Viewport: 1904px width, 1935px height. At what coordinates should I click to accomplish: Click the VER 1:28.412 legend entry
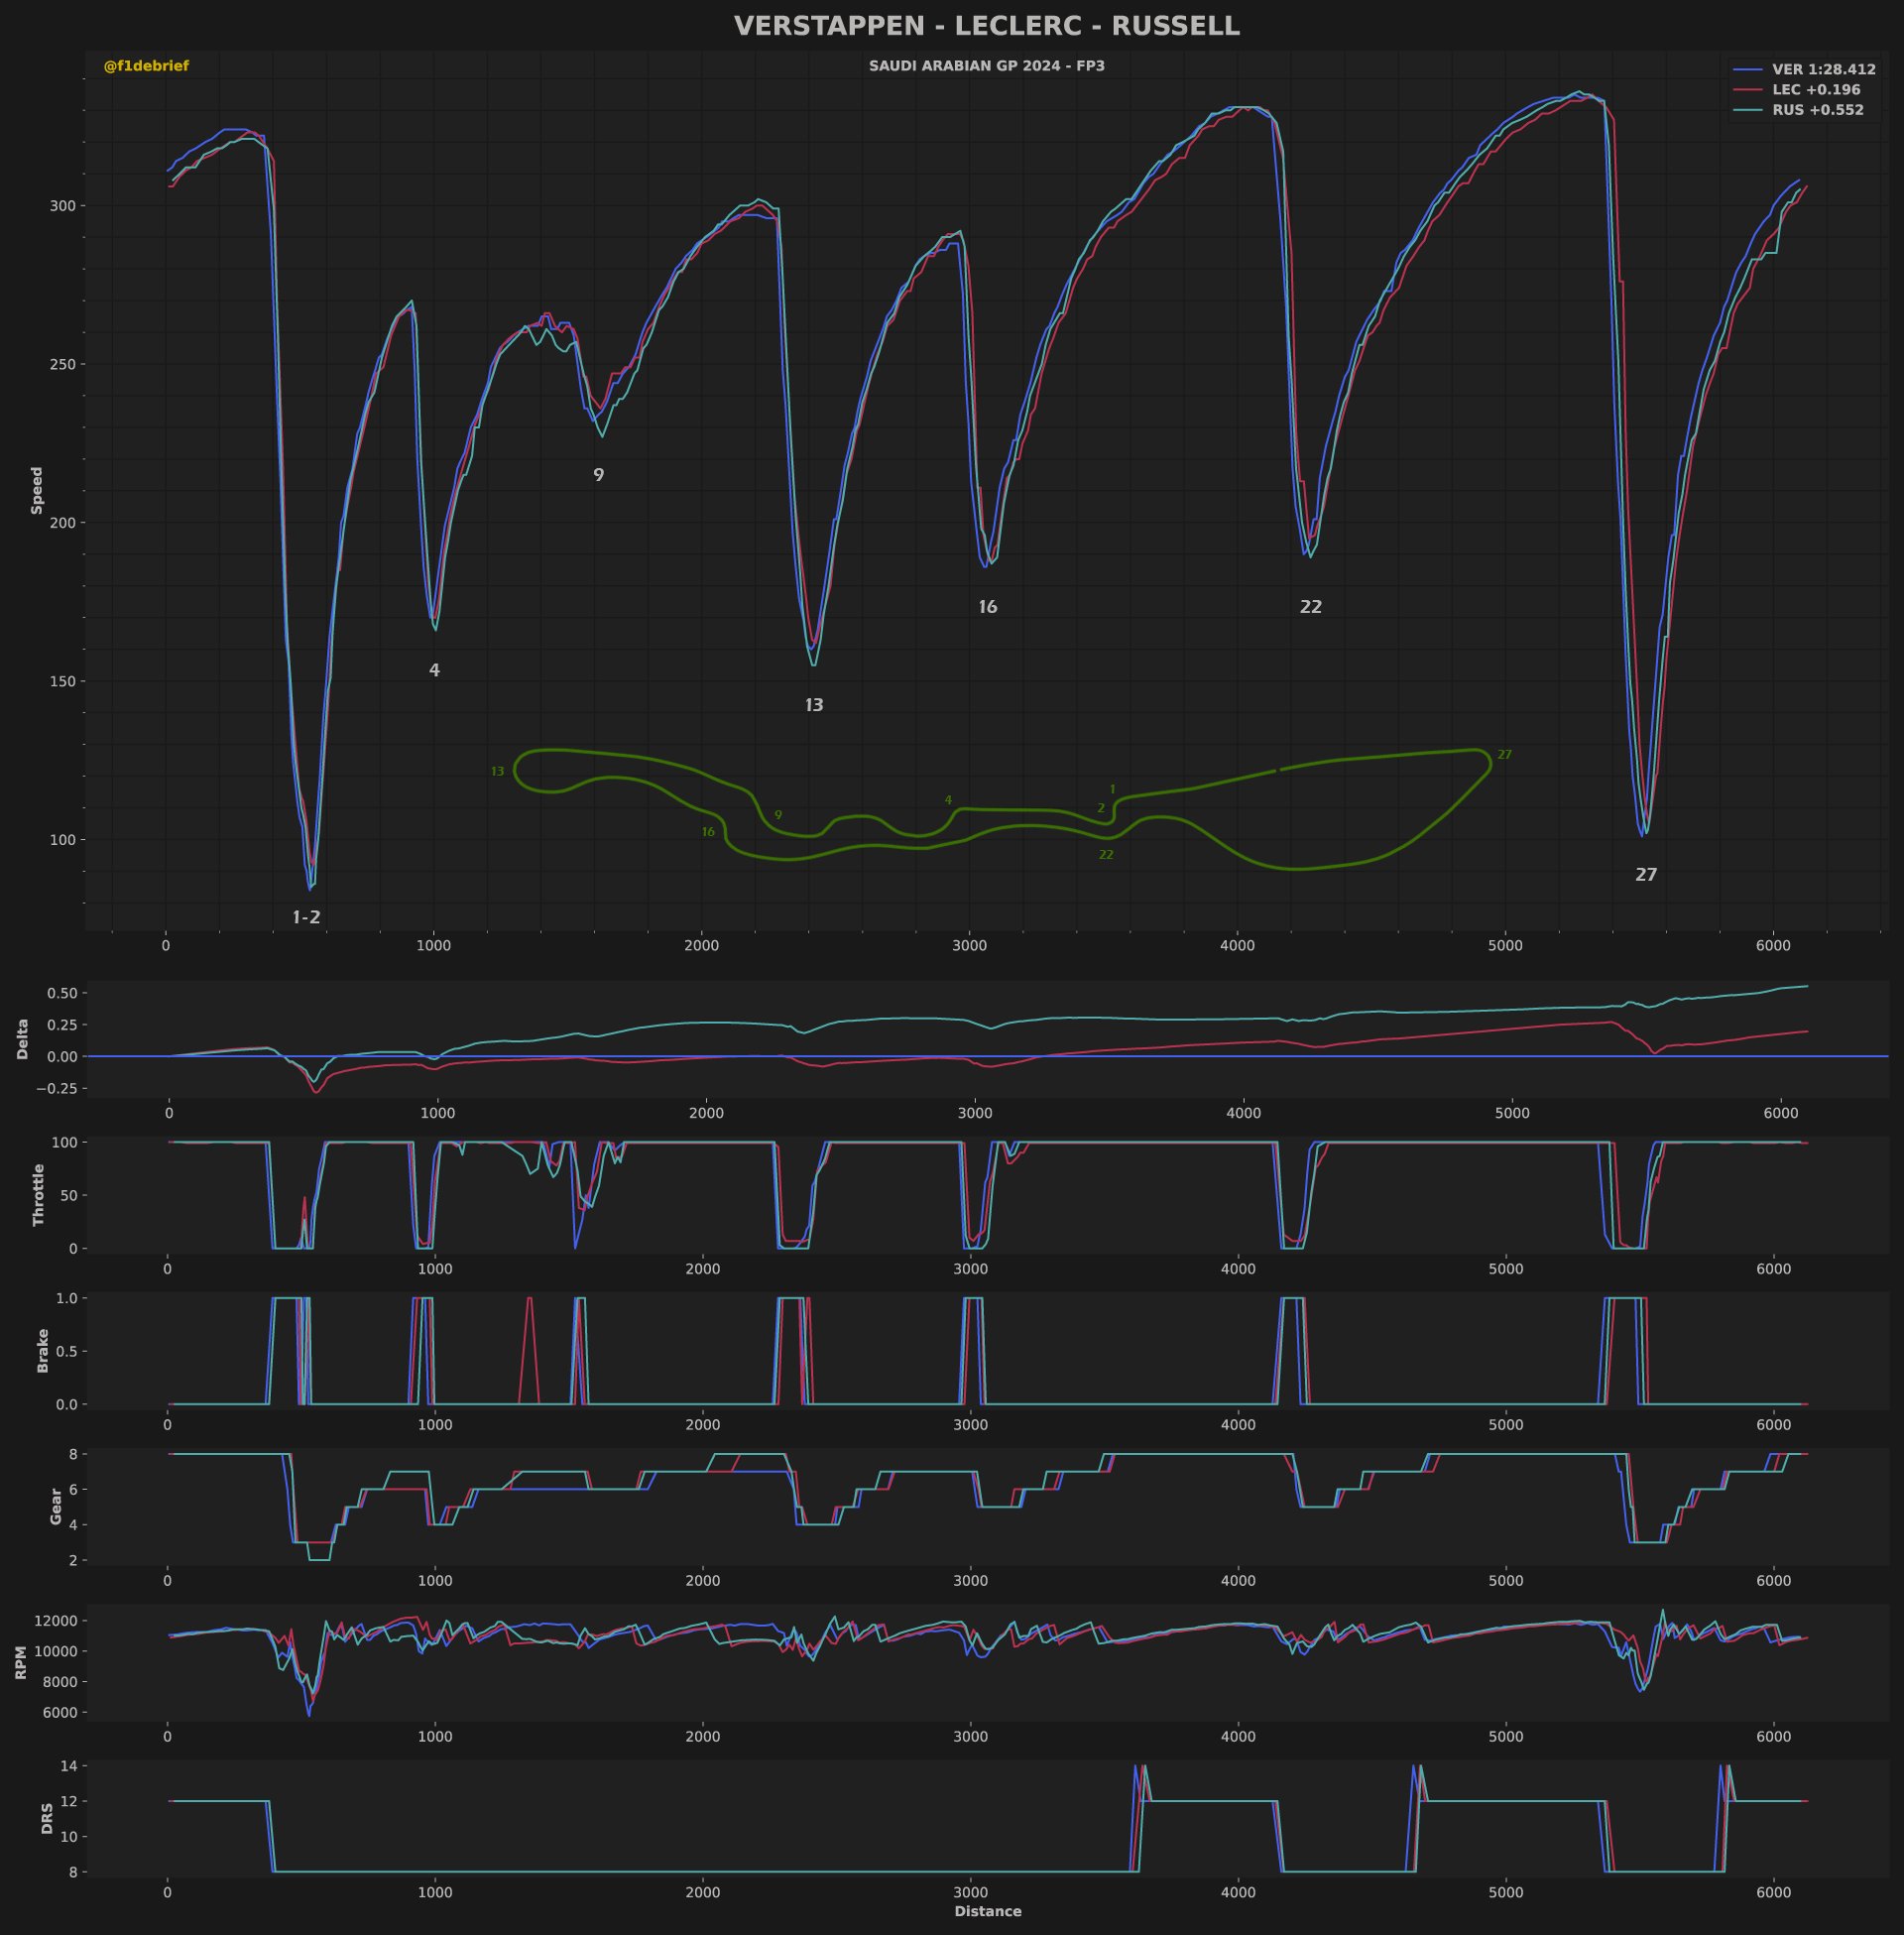[x=1823, y=70]
